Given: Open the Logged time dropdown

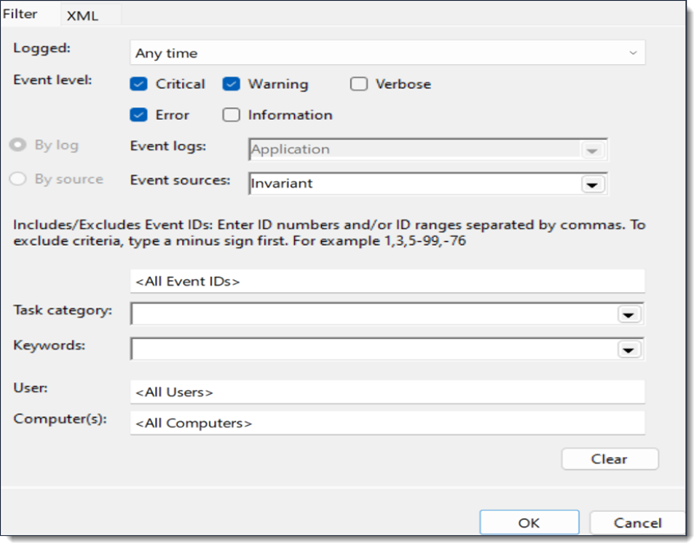Looking at the screenshot, I should [x=387, y=53].
